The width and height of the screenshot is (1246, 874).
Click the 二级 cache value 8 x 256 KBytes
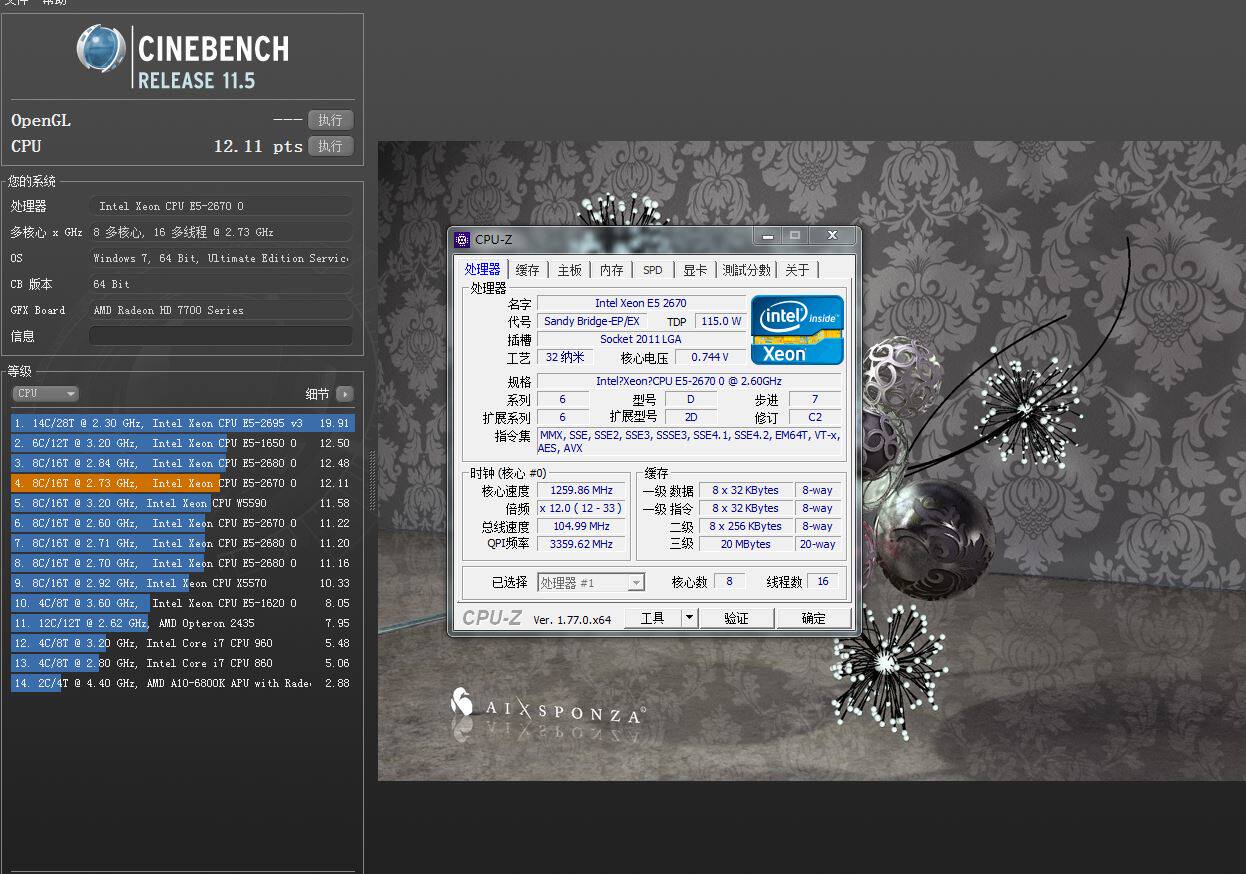tap(746, 526)
